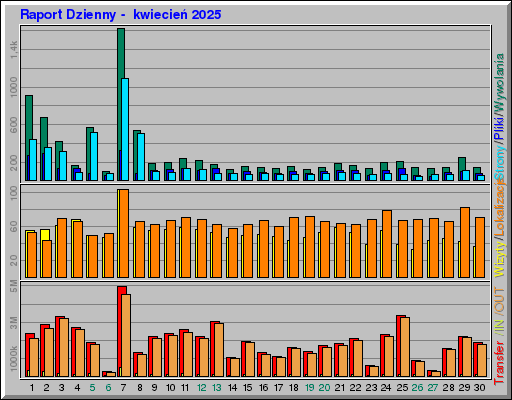Viewport: 512px width, 400px height.
Task: Click the orange visits bar for day 24
Action: click(x=387, y=244)
